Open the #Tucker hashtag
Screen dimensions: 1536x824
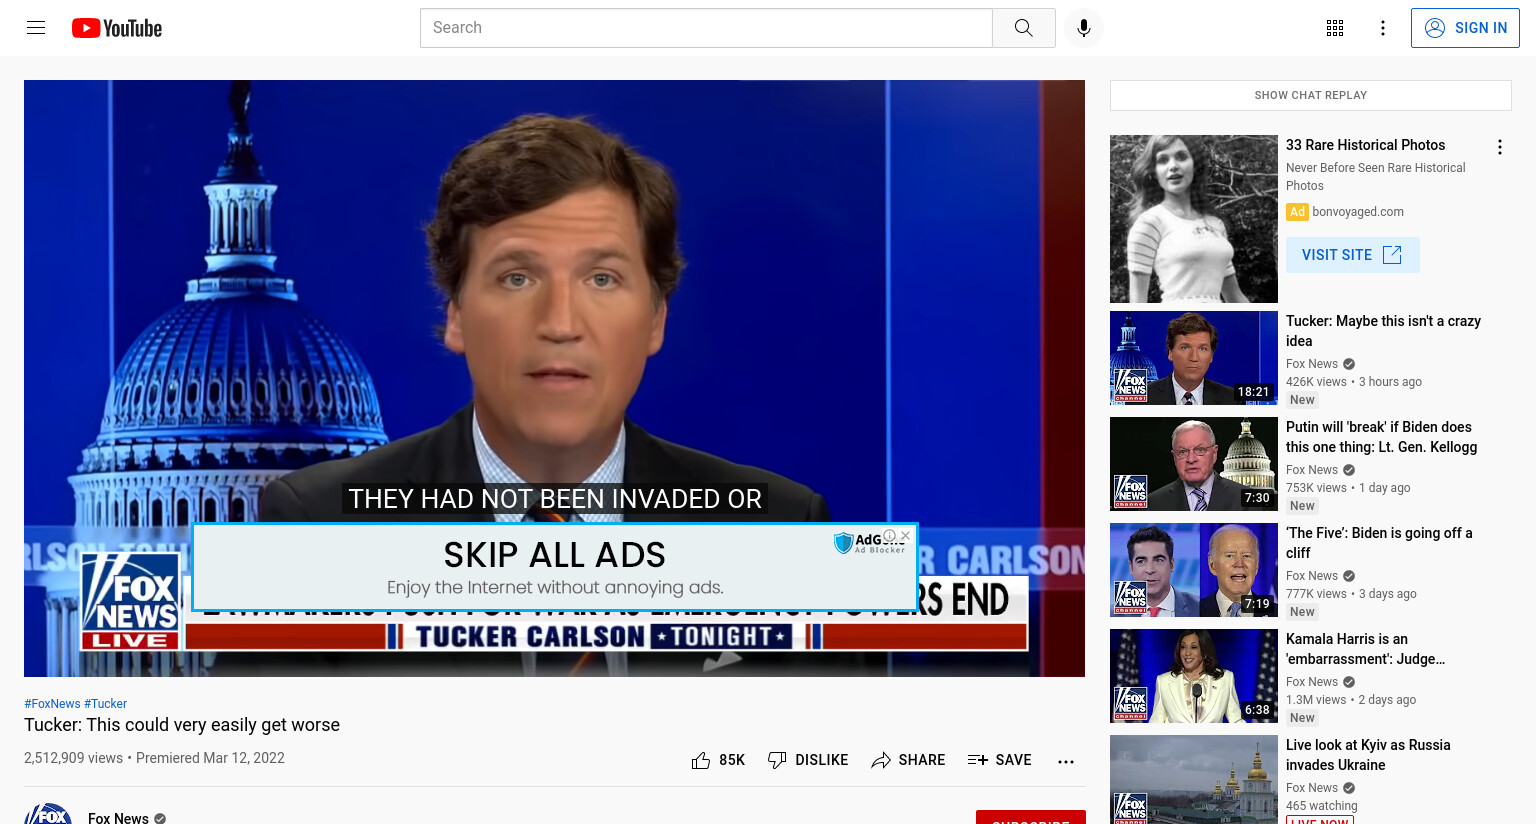point(106,704)
